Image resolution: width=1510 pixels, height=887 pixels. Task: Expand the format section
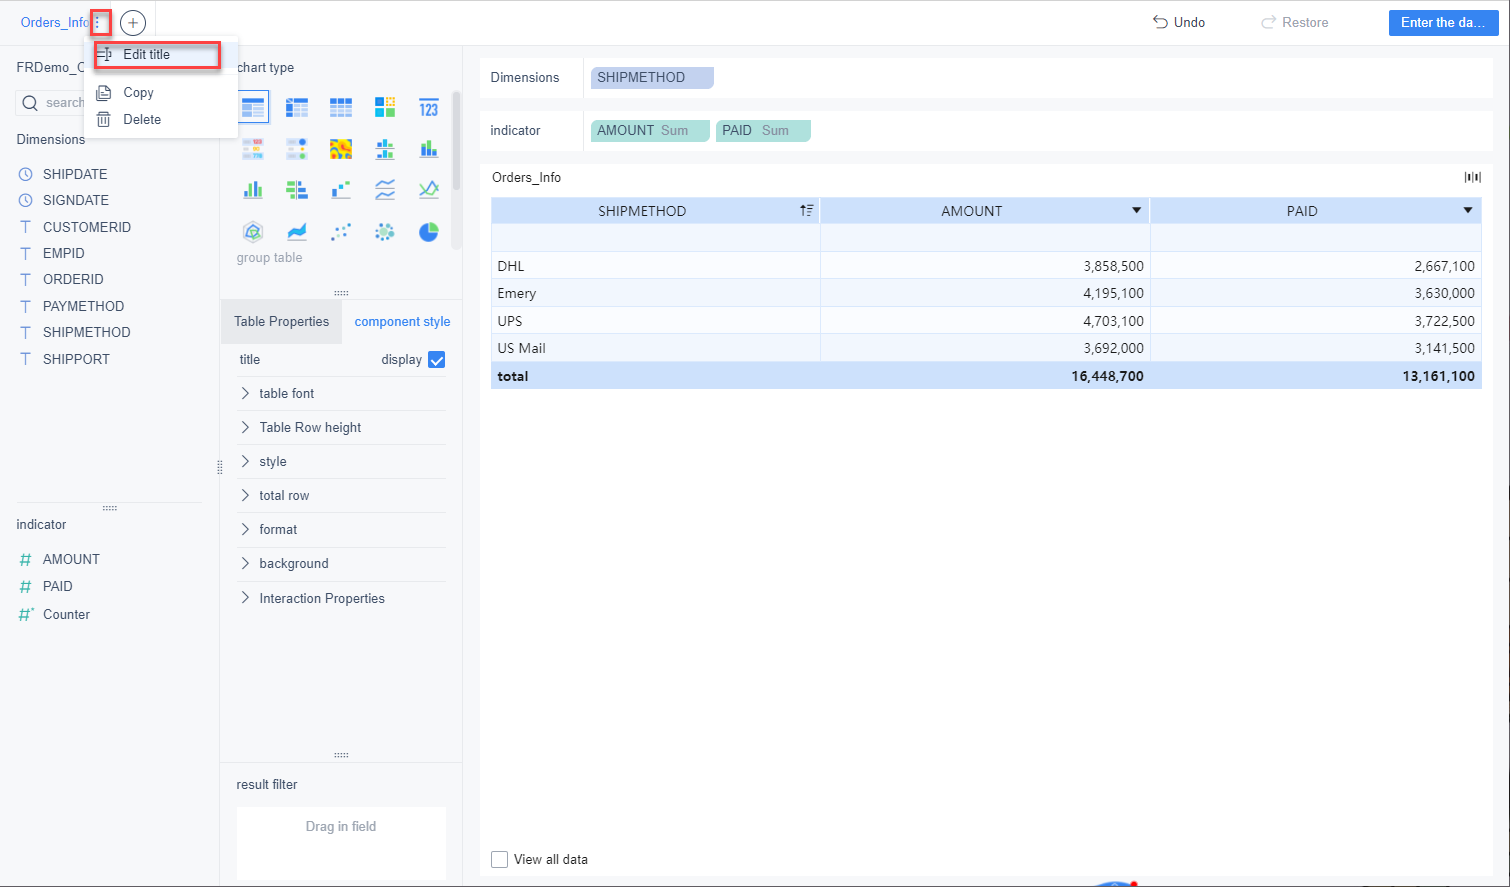click(x=341, y=529)
